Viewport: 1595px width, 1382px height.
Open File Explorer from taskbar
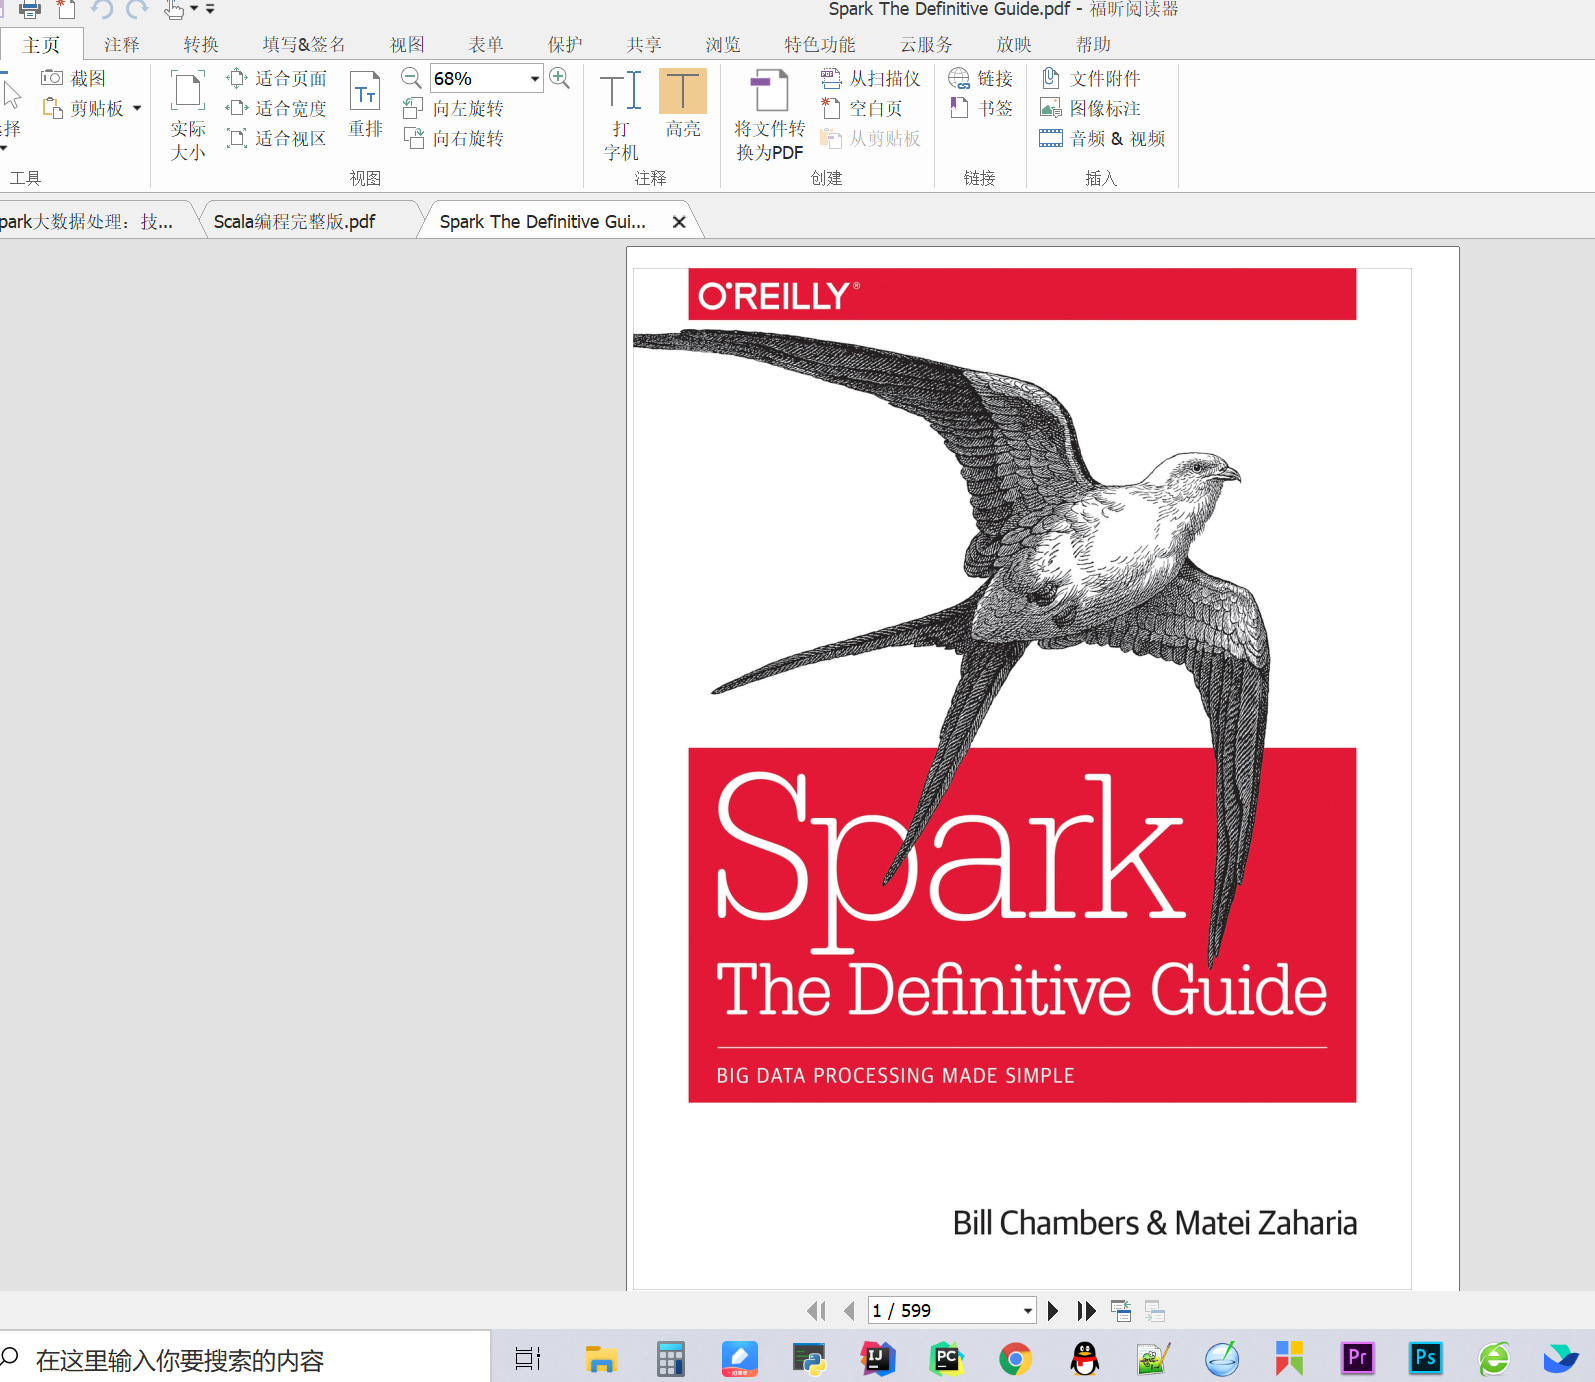tap(600, 1359)
